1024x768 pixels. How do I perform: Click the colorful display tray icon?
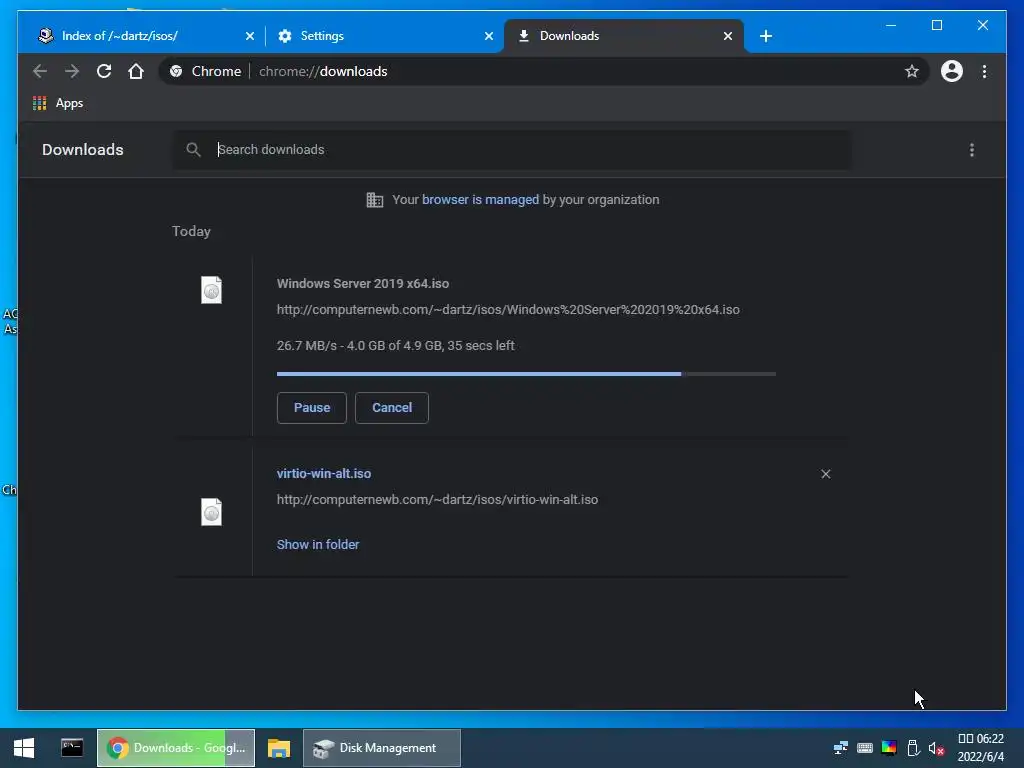[889, 748]
